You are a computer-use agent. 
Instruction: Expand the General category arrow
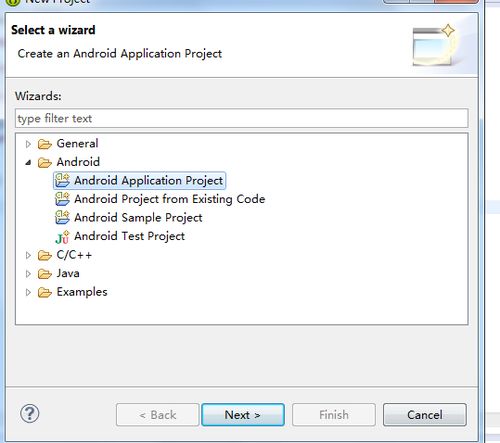(x=28, y=144)
